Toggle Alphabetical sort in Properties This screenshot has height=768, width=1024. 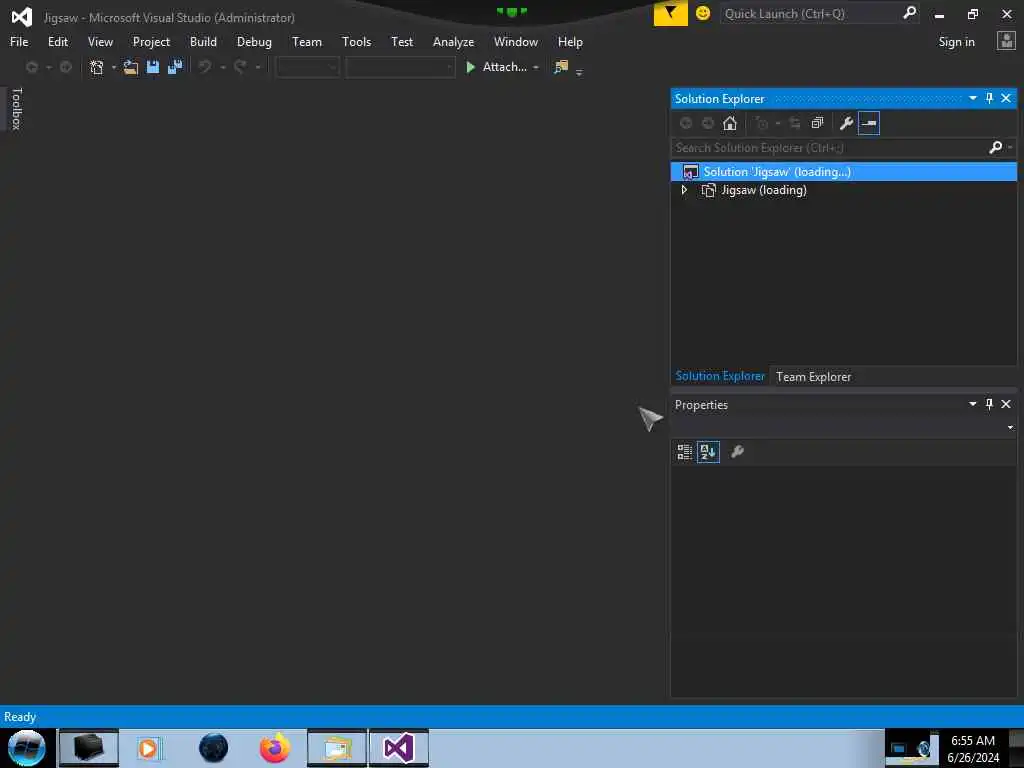(x=708, y=452)
